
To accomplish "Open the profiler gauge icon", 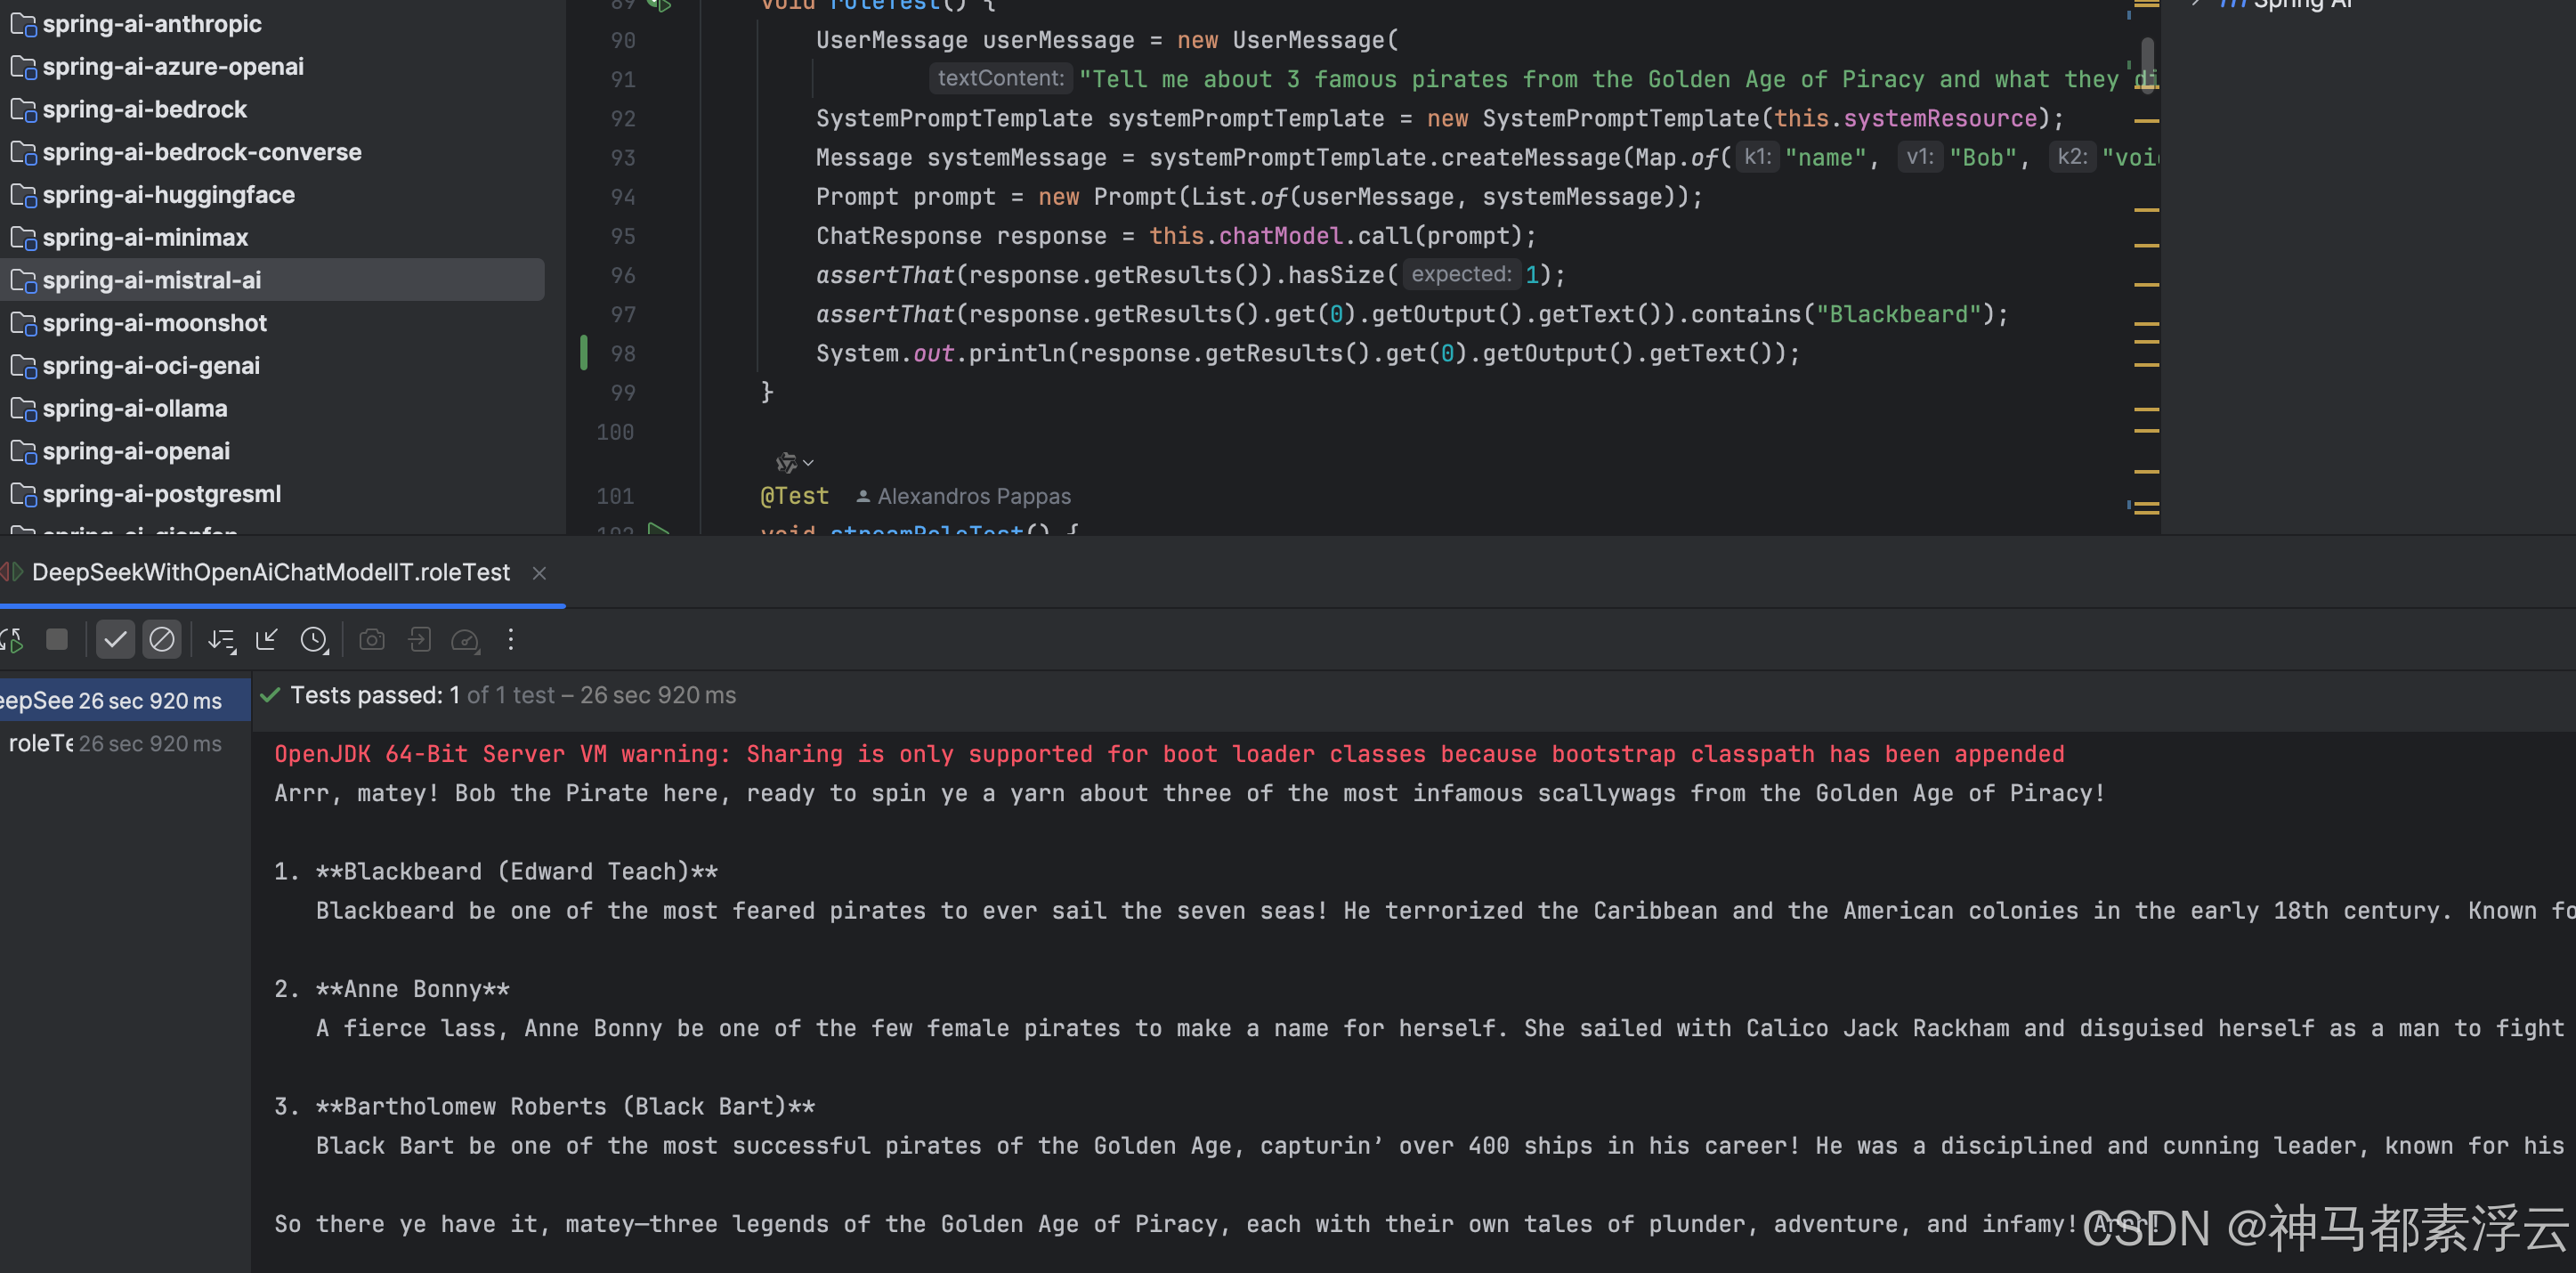I will [466, 640].
